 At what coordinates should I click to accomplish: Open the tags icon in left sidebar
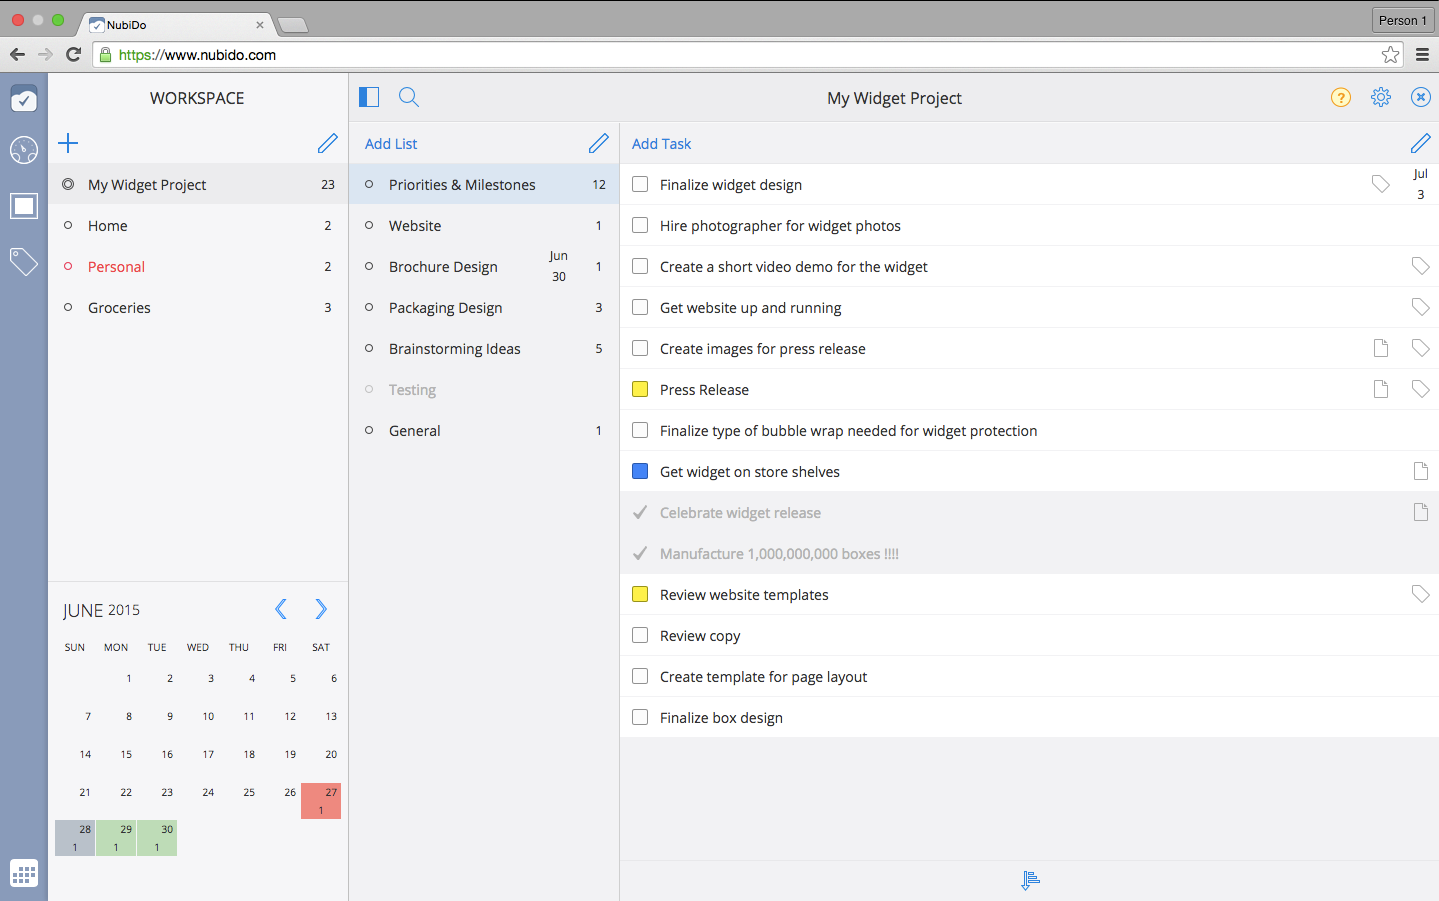coord(24,262)
